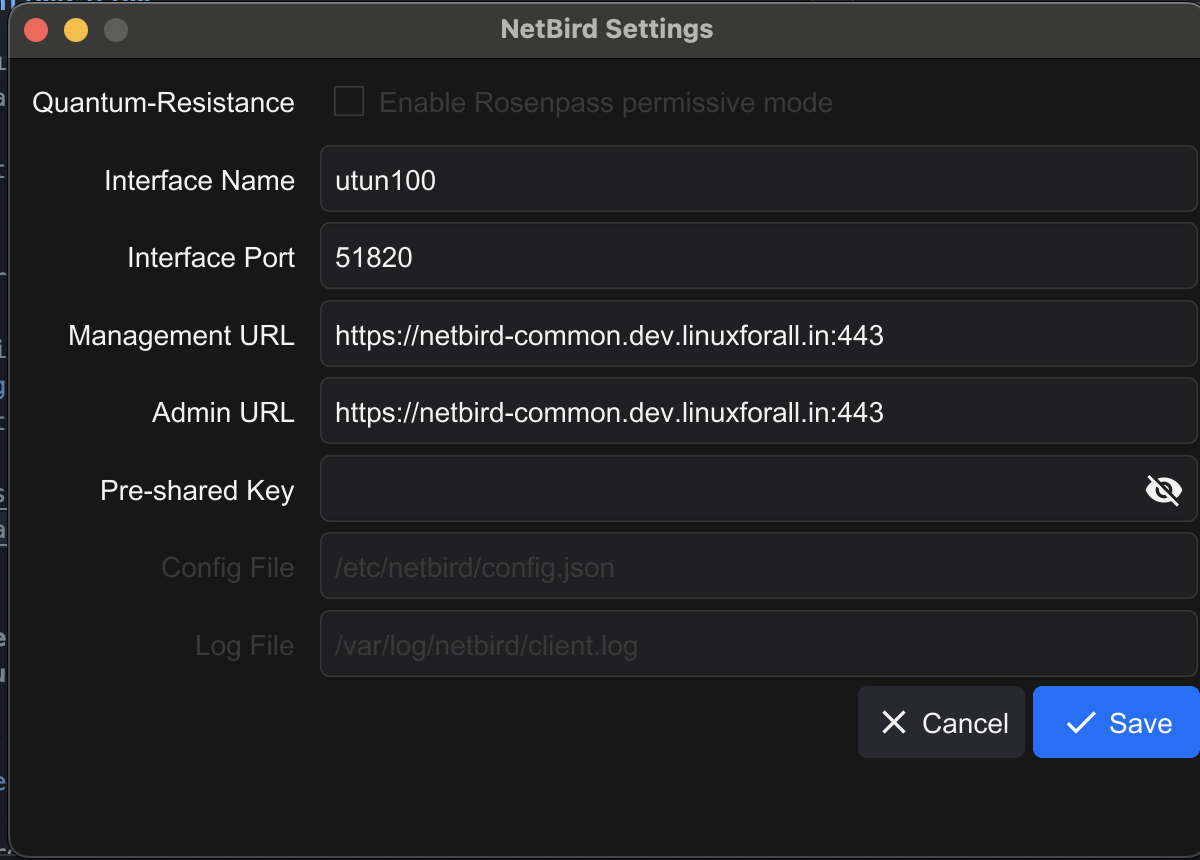
Task: Click into the Admin URL text field
Action: tap(758, 412)
